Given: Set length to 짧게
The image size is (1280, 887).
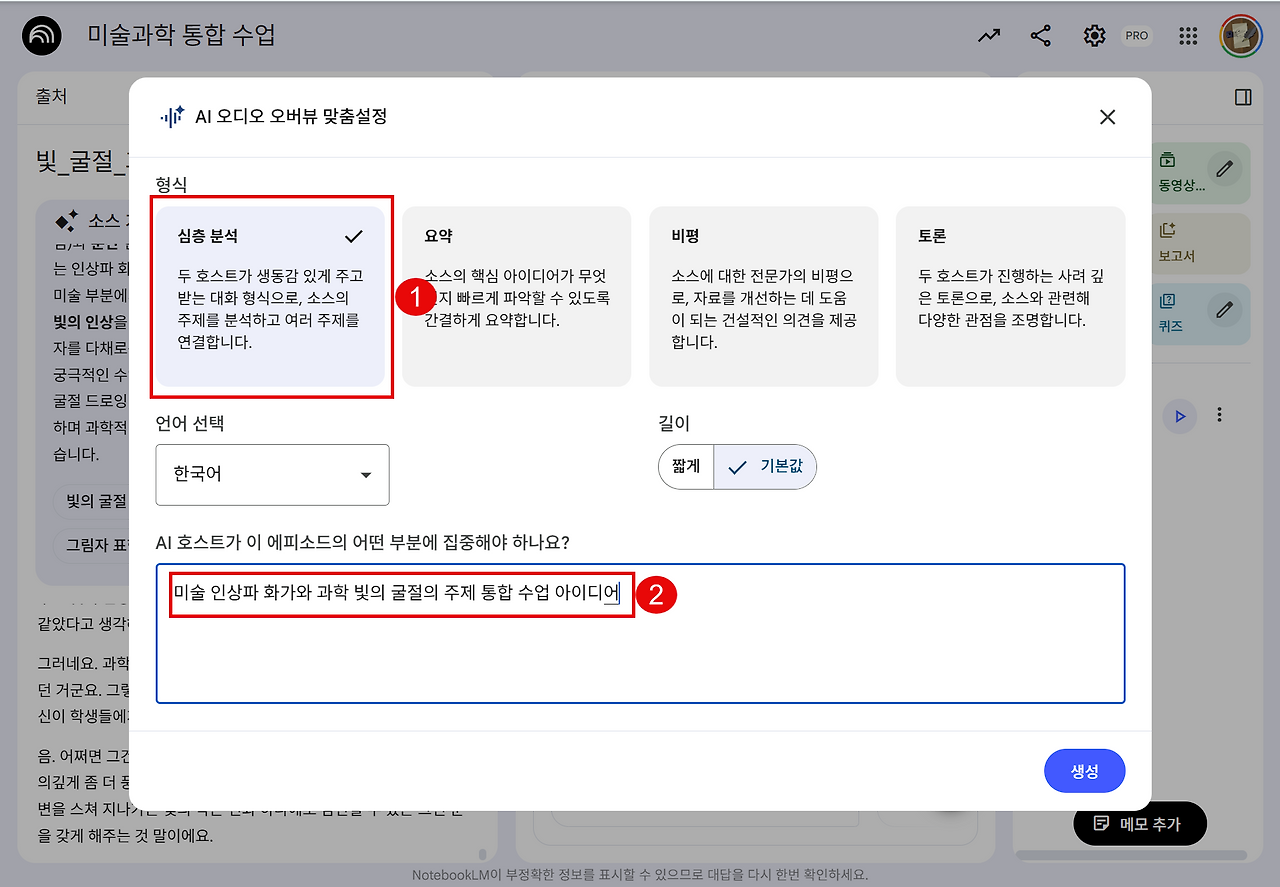Looking at the screenshot, I should point(686,467).
